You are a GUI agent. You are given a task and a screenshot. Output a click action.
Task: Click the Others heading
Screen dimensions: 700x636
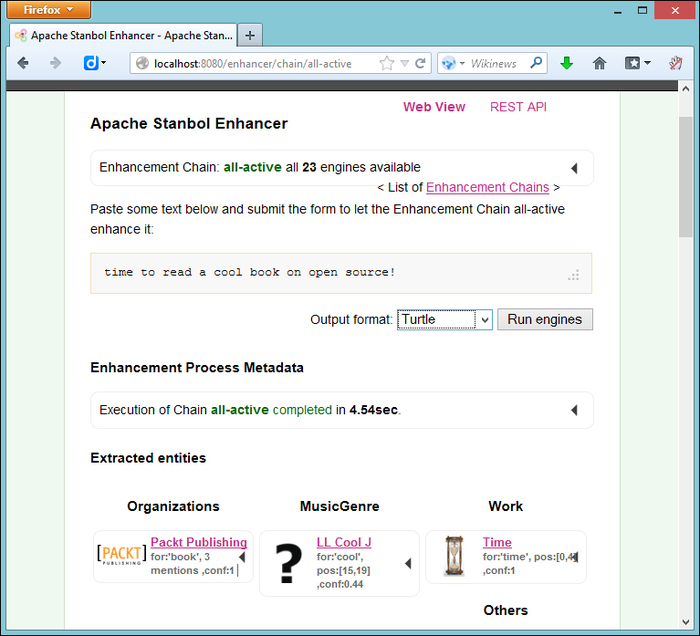[505, 610]
